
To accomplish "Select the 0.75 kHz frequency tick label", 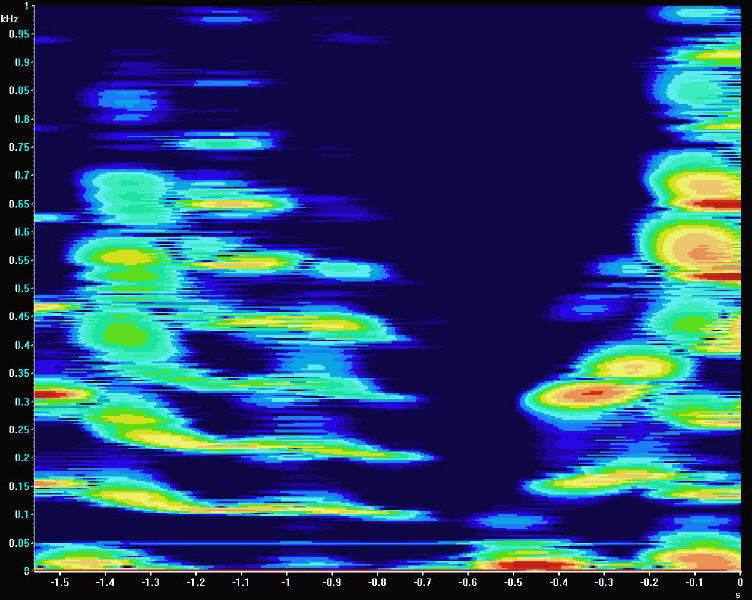I will [19, 146].
